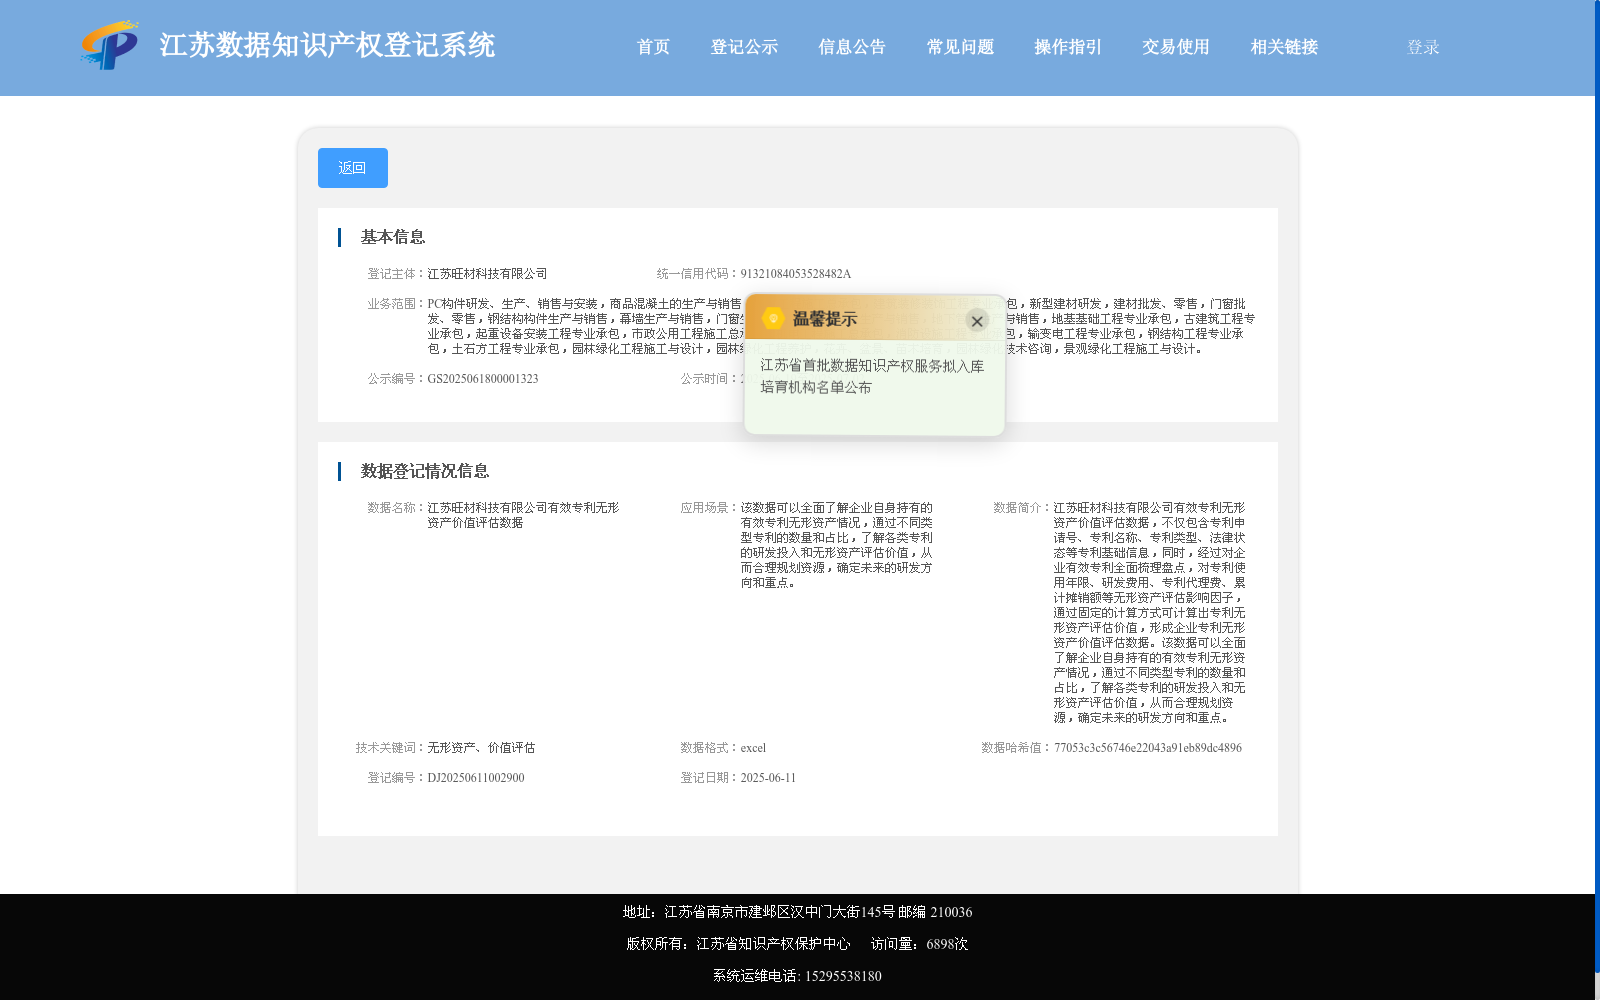
Task: Click the lightbulb icon in 温馨提示
Action: tap(773, 318)
